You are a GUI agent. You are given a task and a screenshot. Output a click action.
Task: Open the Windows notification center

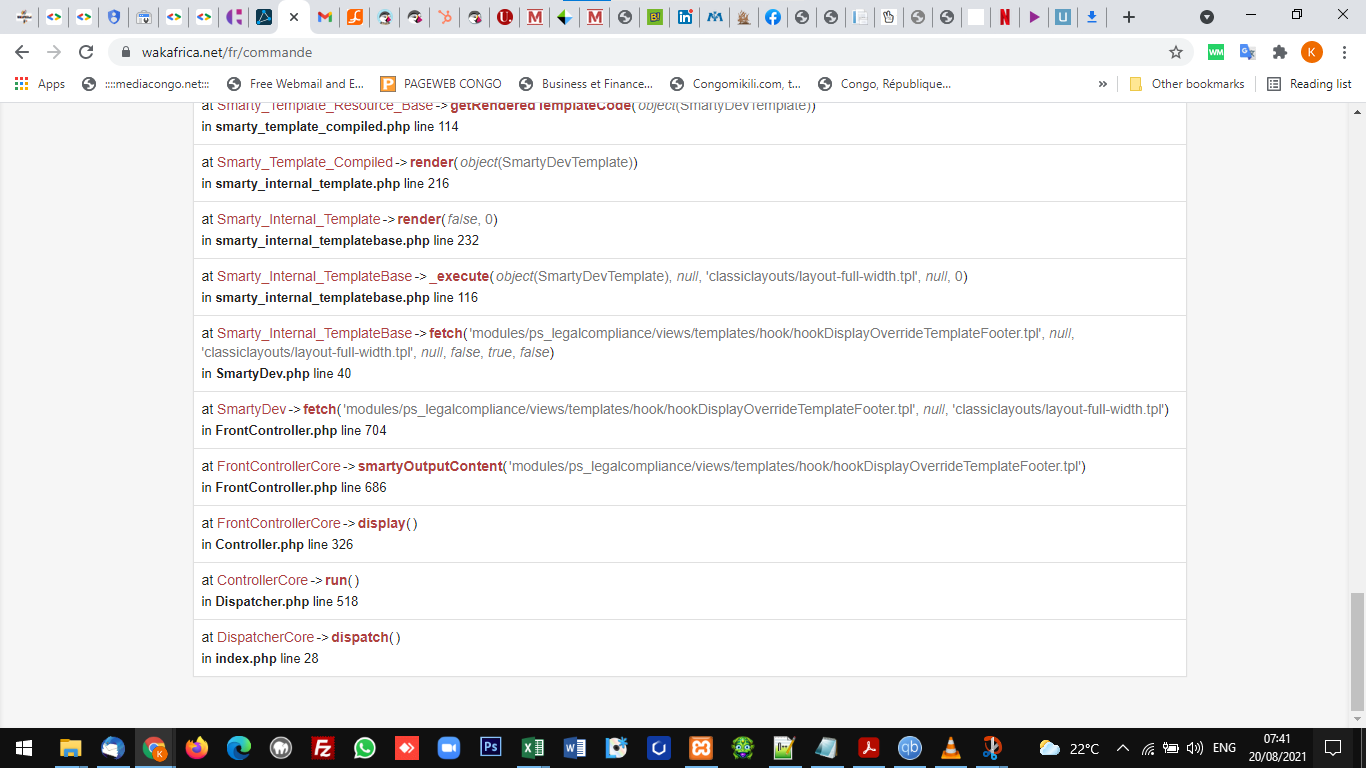tap(1333, 748)
